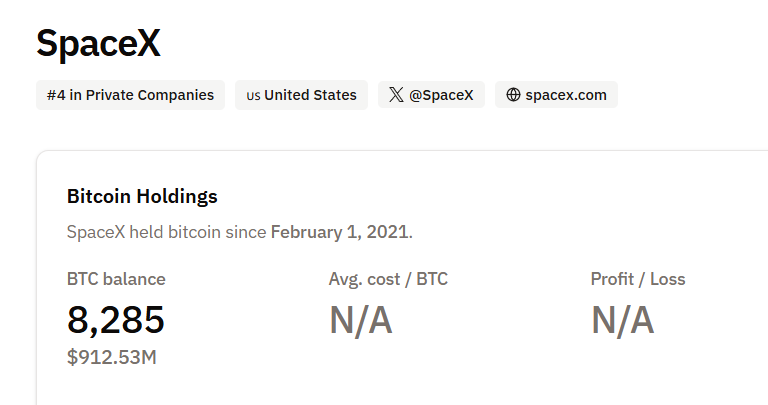Click the globe icon beside spacex.com

(514, 95)
